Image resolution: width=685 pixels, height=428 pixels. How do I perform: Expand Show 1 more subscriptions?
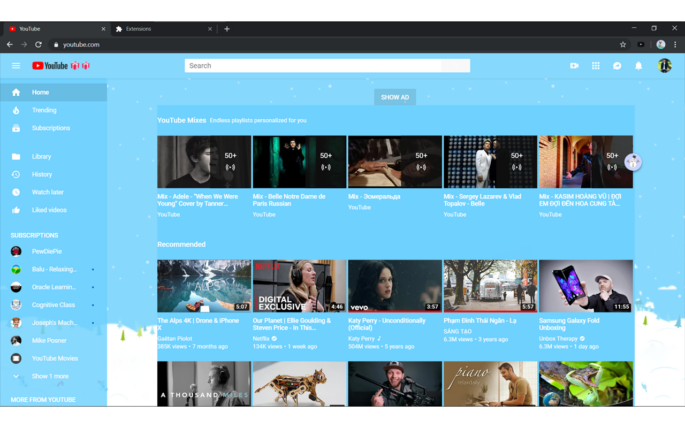click(50, 376)
